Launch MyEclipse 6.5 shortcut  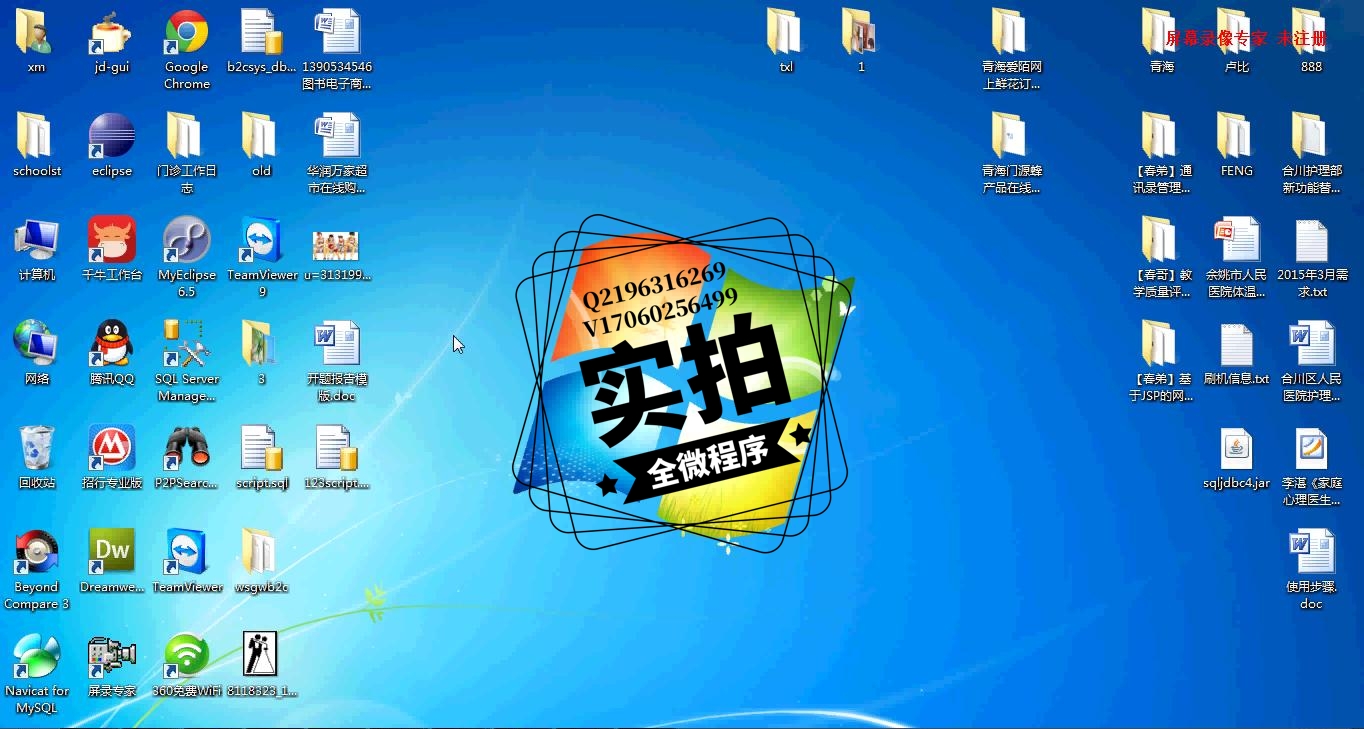[x=187, y=240]
